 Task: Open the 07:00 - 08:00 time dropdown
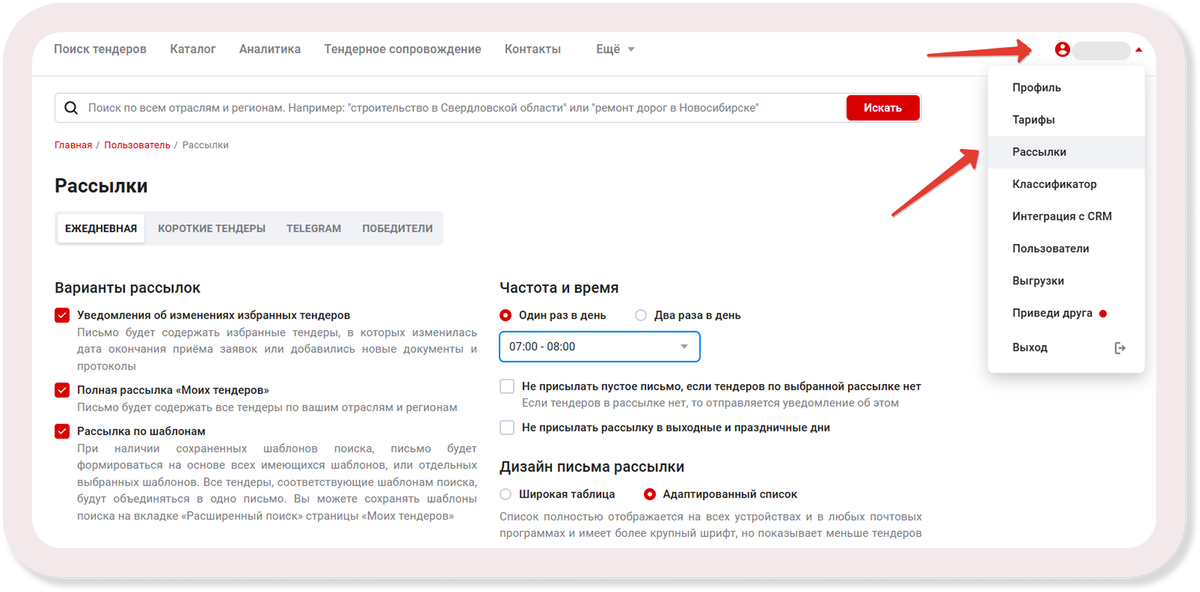click(x=599, y=347)
